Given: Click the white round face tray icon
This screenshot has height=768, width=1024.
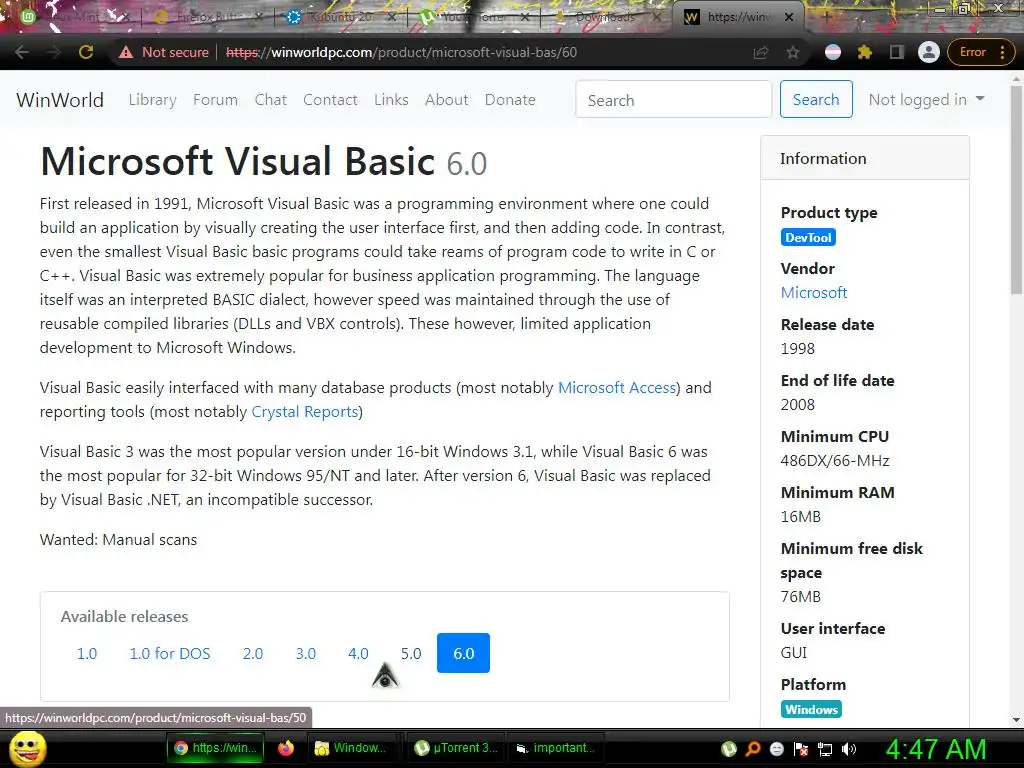Looking at the screenshot, I should point(776,749).
